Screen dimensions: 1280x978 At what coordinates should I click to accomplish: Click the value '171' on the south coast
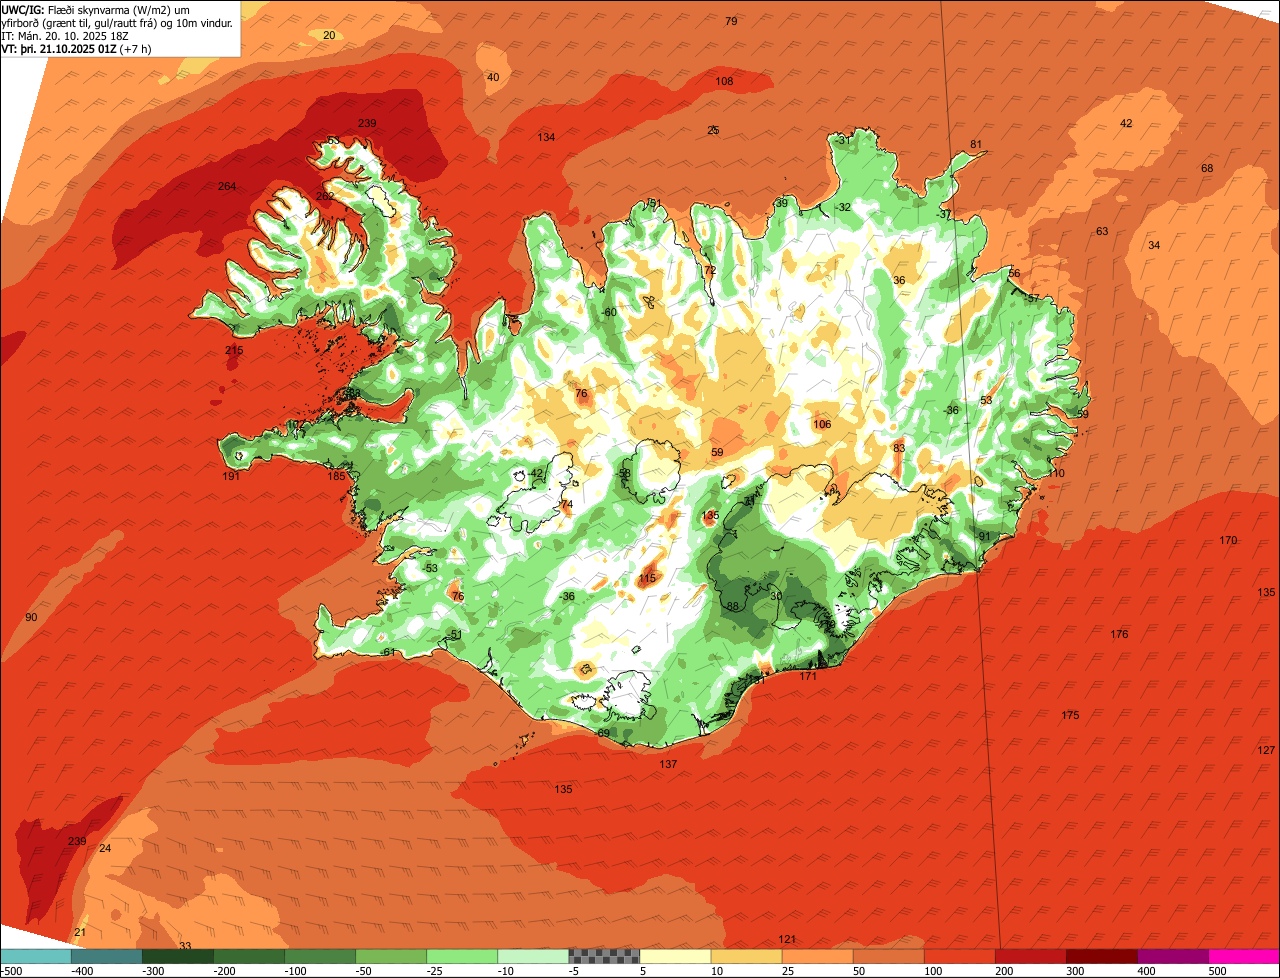808,677
